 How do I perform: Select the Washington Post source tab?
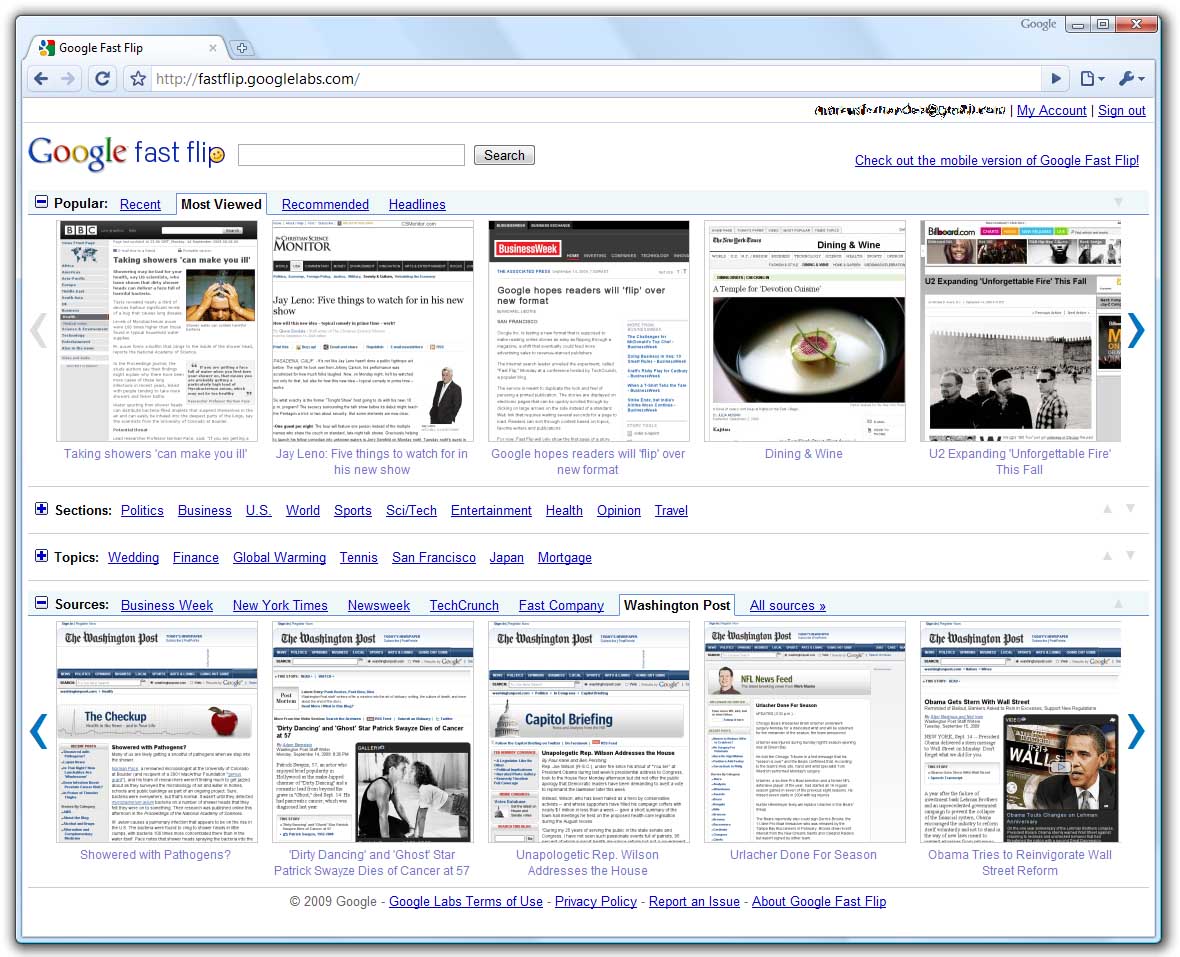(677, 606)
